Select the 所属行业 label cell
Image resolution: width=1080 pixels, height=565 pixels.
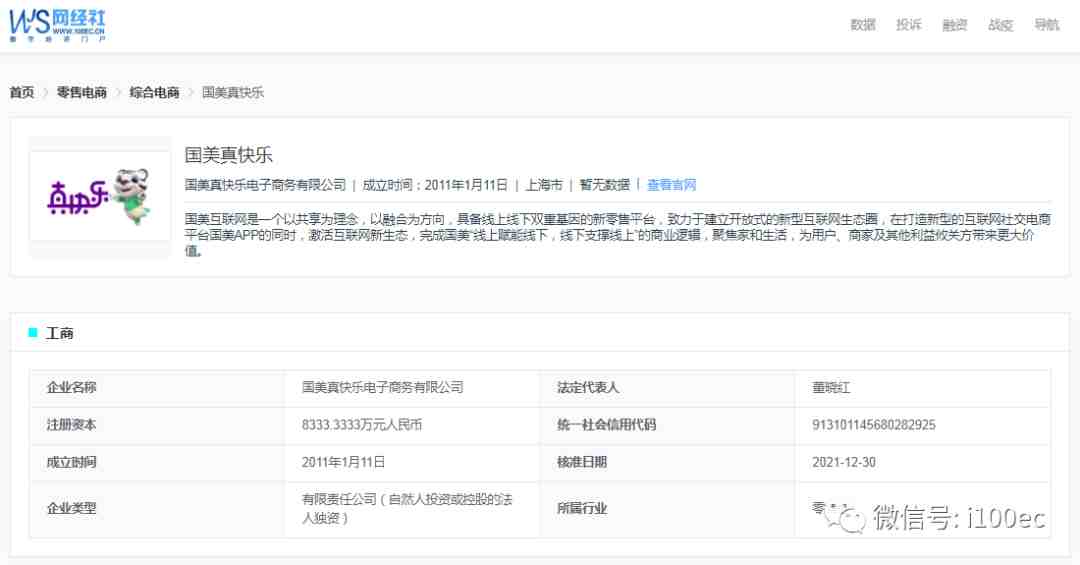tap(667, 509)
